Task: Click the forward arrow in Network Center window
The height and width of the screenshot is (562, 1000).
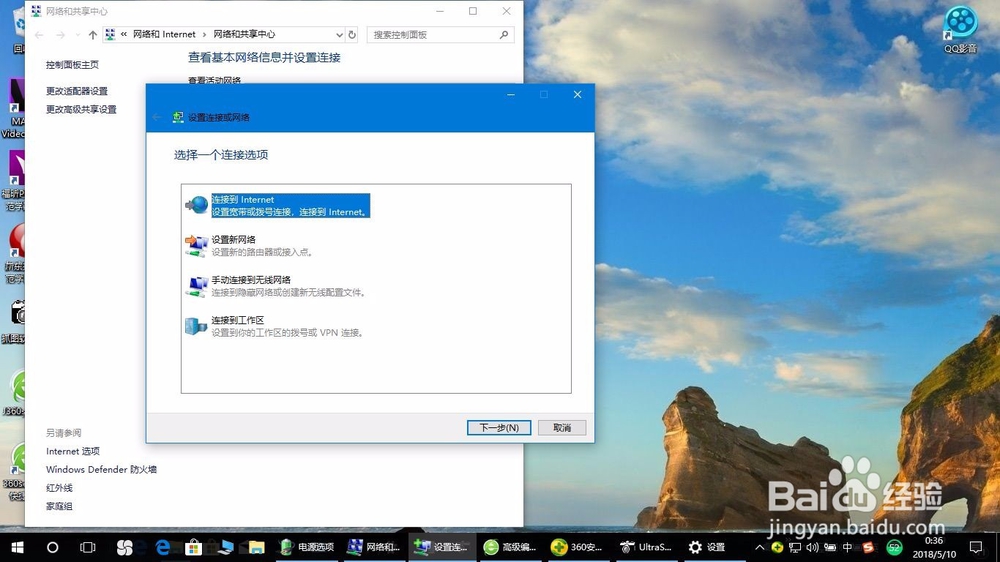Action: point(61,34)
